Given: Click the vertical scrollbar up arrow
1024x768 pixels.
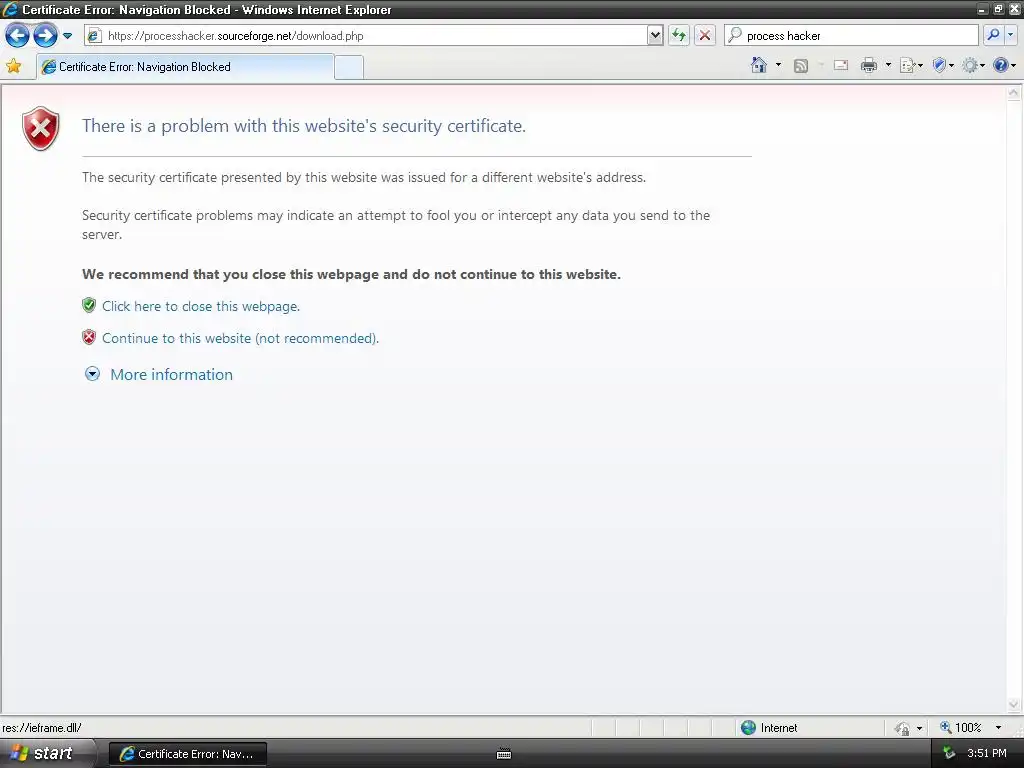Looking at the screenshot, I should [x=1014, y=93].
